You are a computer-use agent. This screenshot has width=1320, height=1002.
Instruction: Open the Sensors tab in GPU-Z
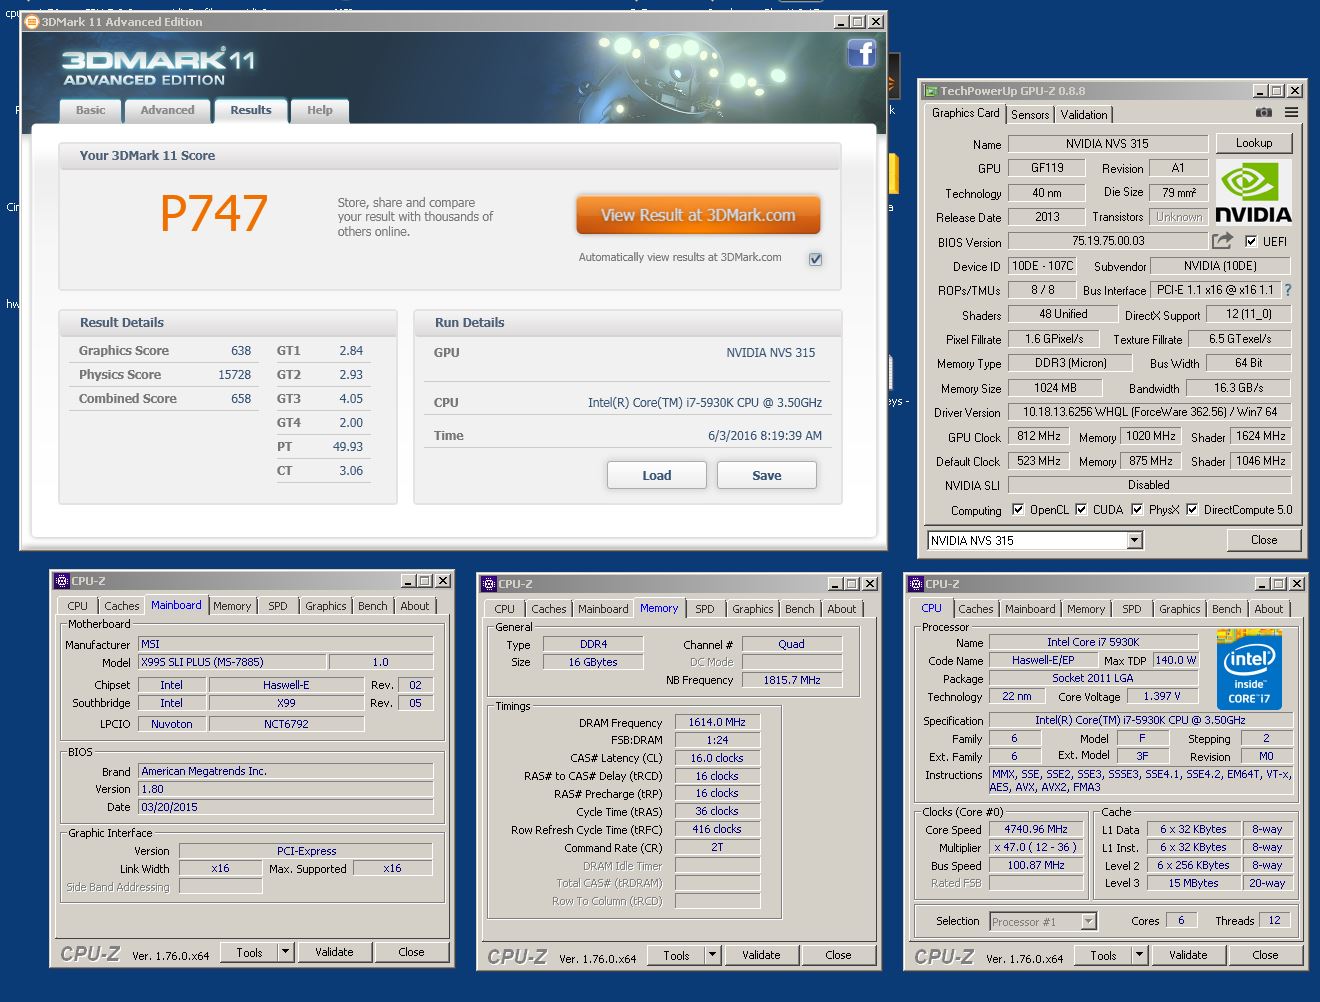[x=1030, y=115]
